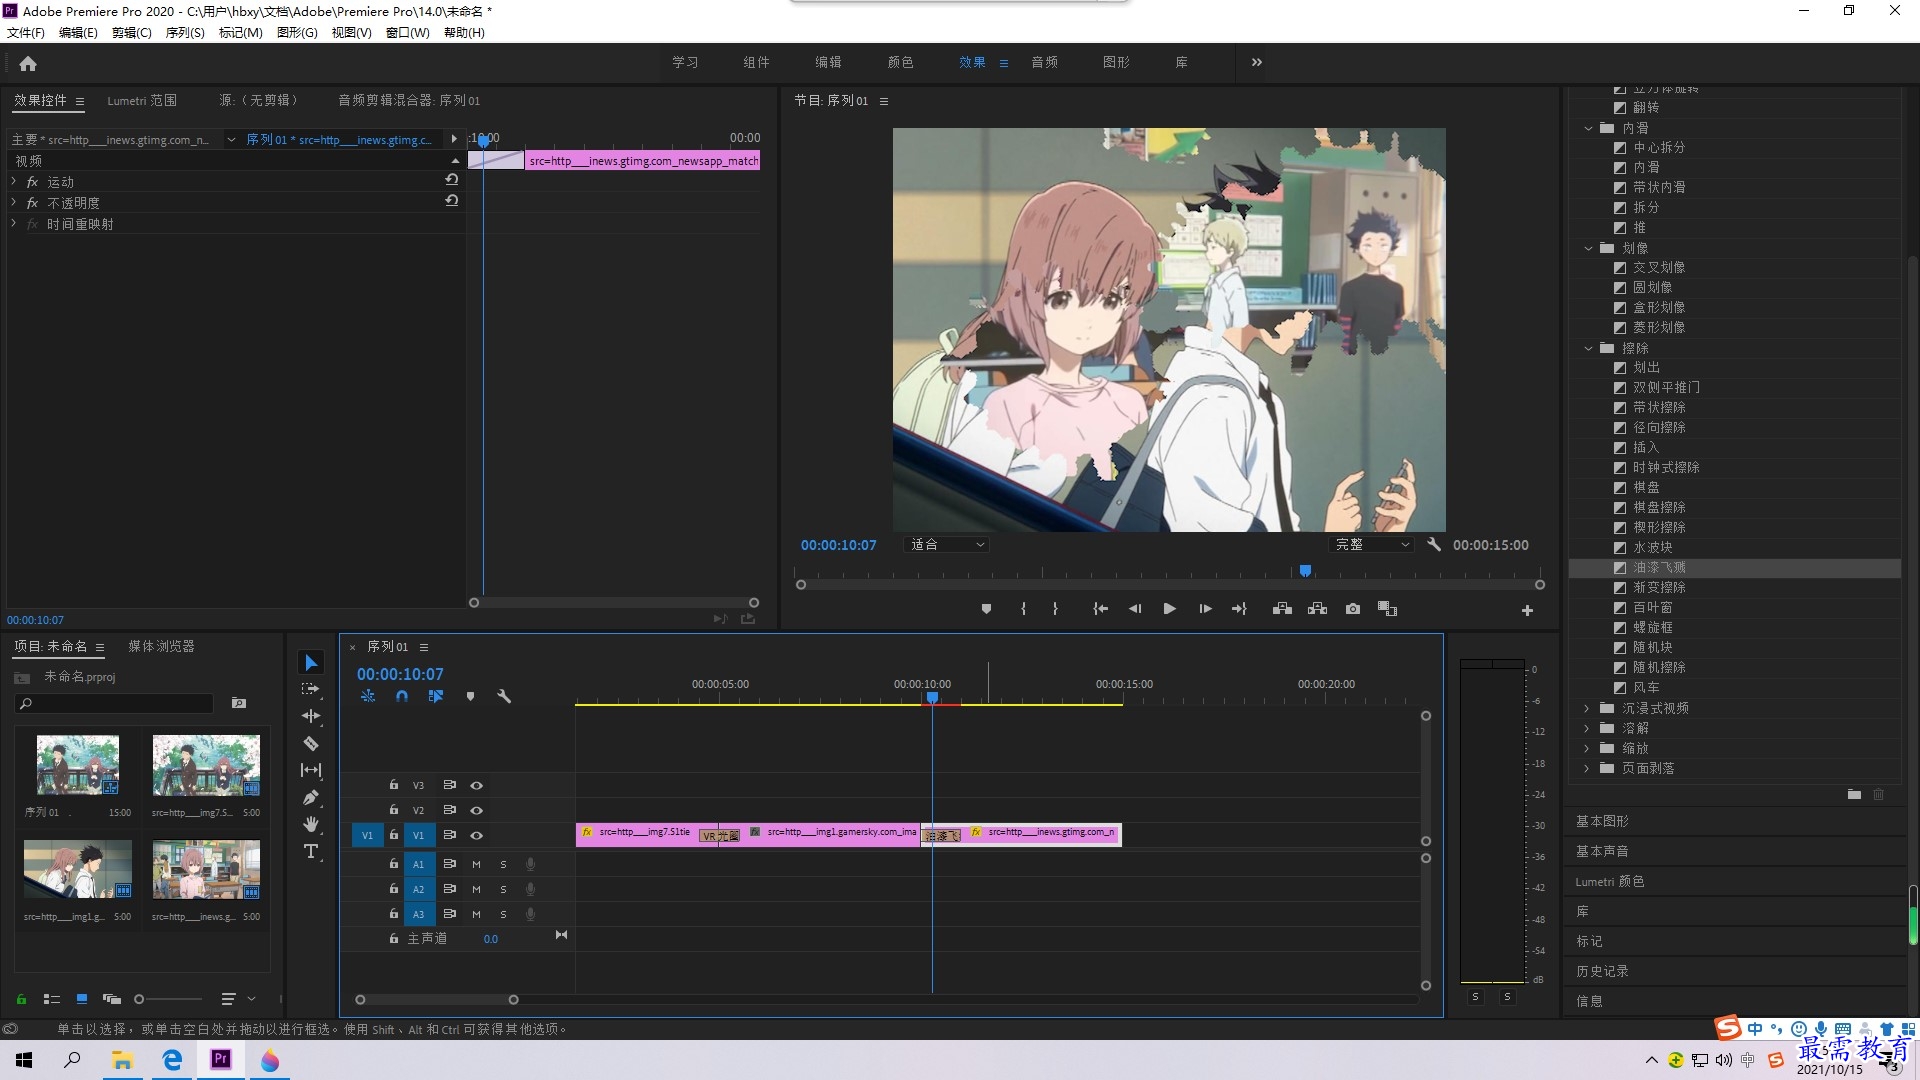Click the Extract button in program monitor
1920x1080 pixels.
pyautogui.click(x=1317, y=609)
